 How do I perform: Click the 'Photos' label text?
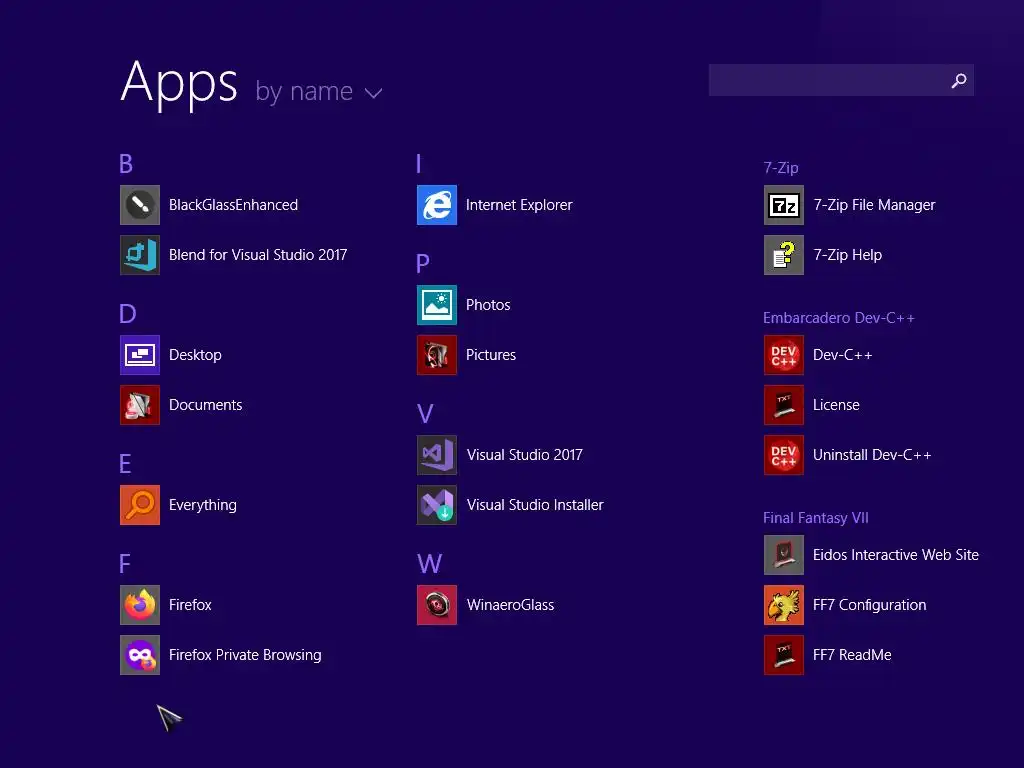point(488,305)
